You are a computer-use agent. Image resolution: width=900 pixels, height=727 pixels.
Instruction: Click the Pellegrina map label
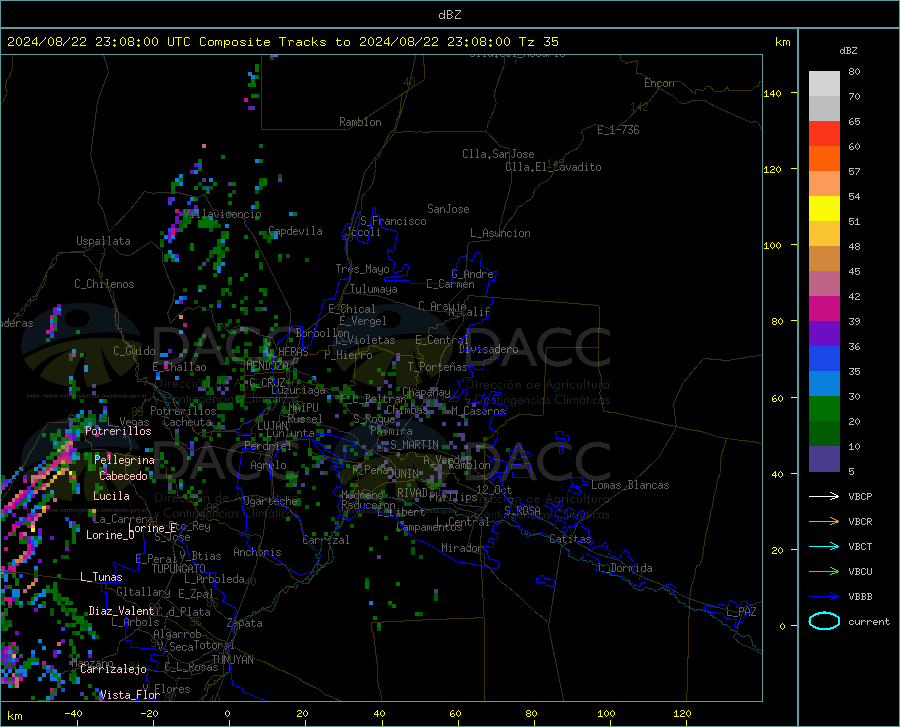[124, 460]
